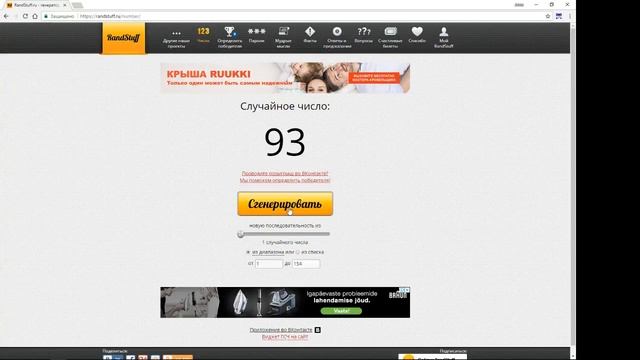Move the count slider handle

click(x=240, y=234)
